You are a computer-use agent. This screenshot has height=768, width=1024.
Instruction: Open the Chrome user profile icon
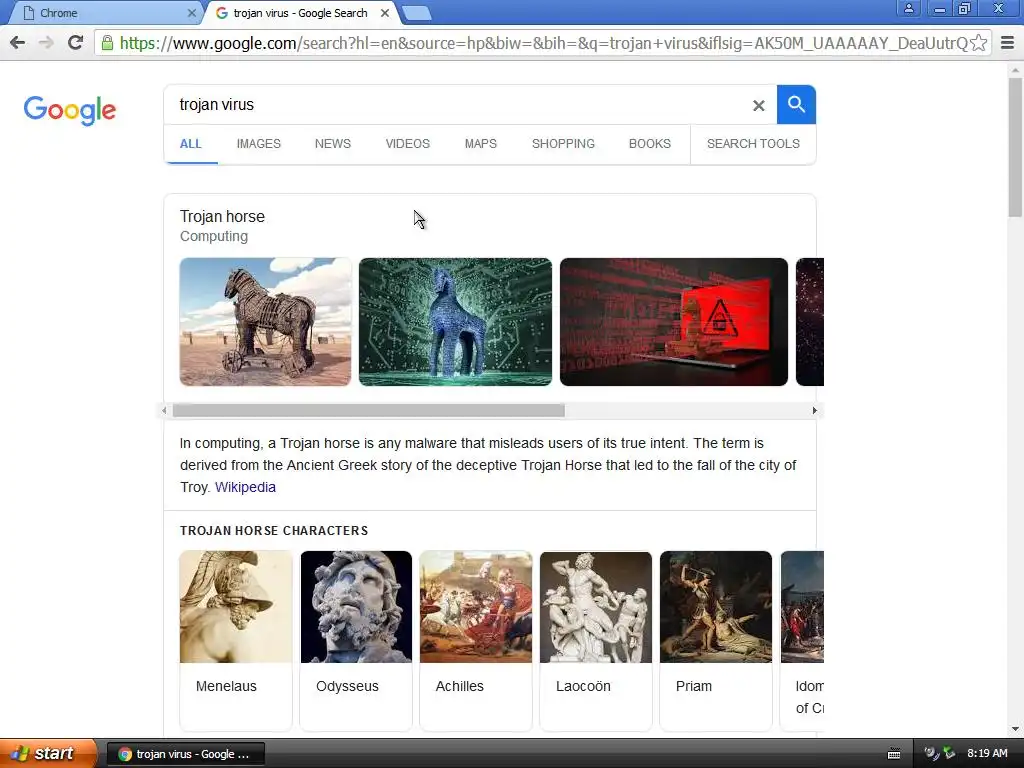tap(908, 8)
